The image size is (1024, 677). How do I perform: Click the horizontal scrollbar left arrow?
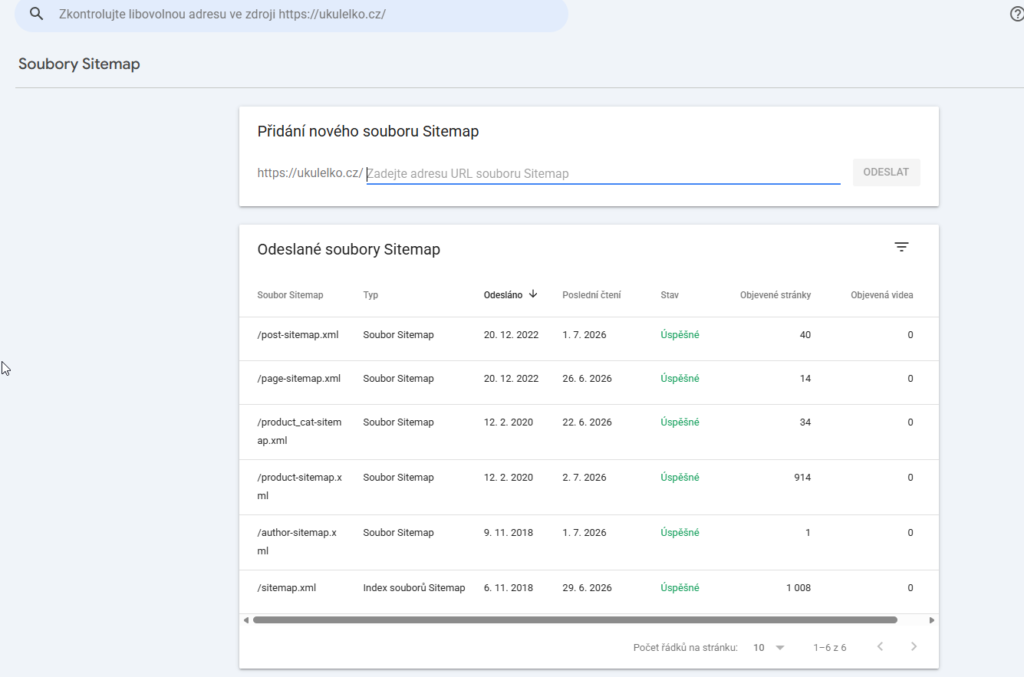246,620
